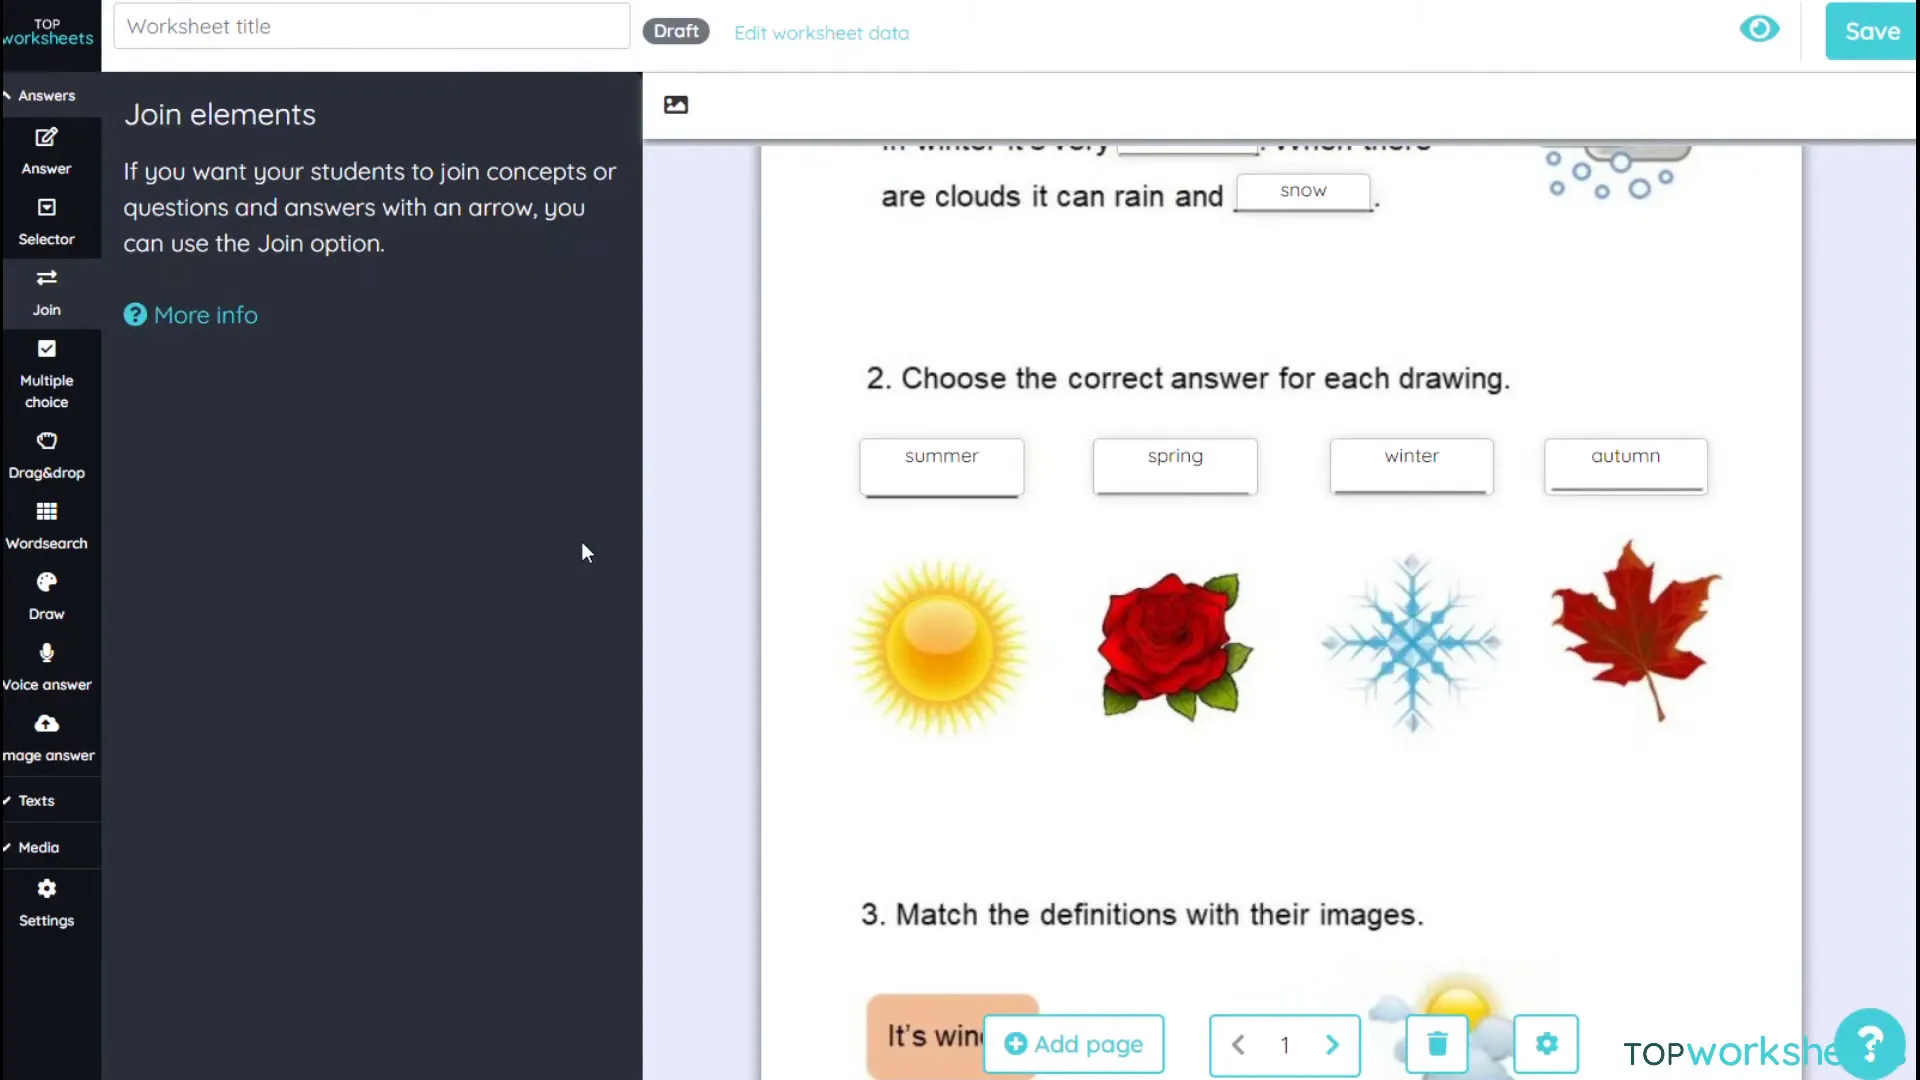Viewport: 1920px width, 1080px height.
Task: Expand the Media section
Action: point(38,845)
